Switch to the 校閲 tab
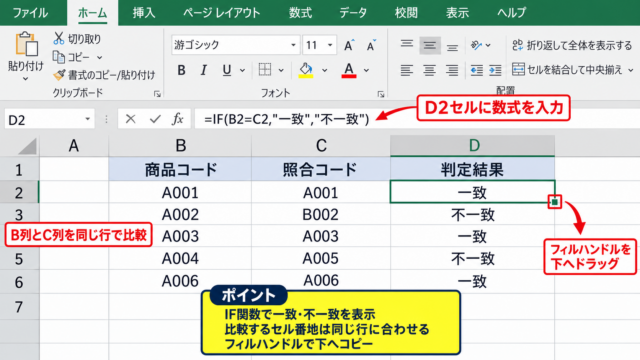This screenshot has height=360, width=640. (406, 13)
